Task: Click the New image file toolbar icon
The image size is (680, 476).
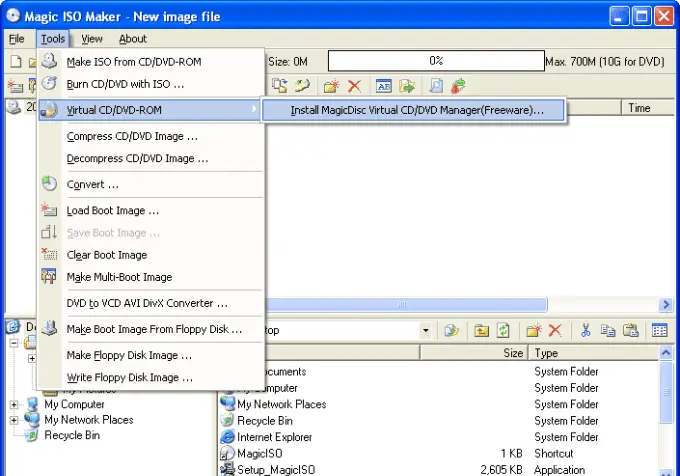Action: click(x=16, y=62)
